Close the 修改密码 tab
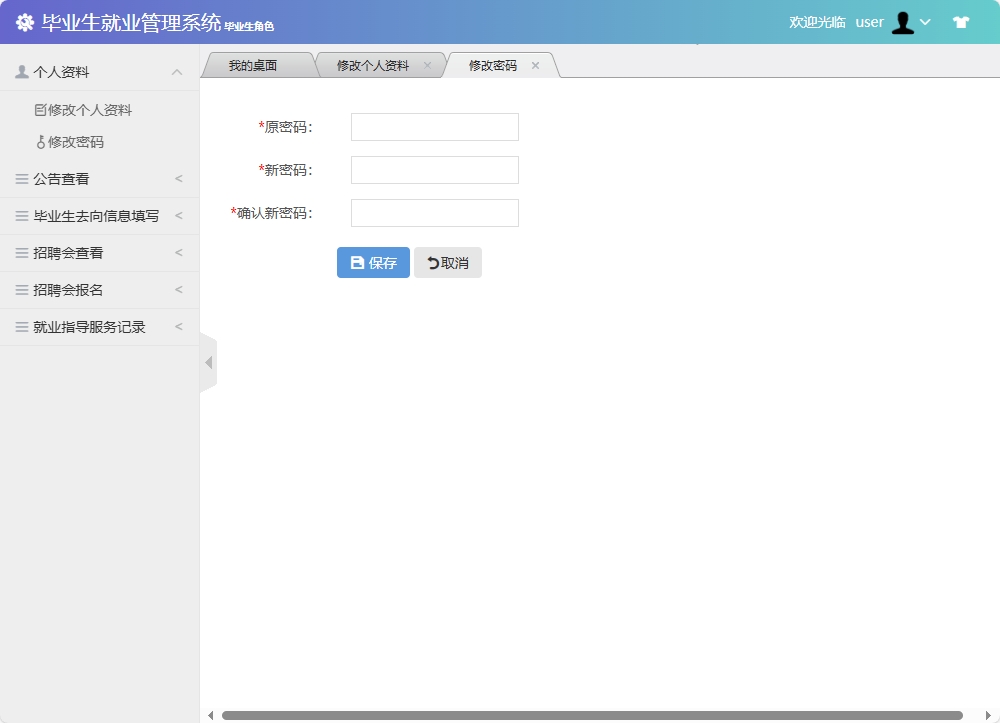Viewport: 1000px width, 723px height. pos(535,65)
